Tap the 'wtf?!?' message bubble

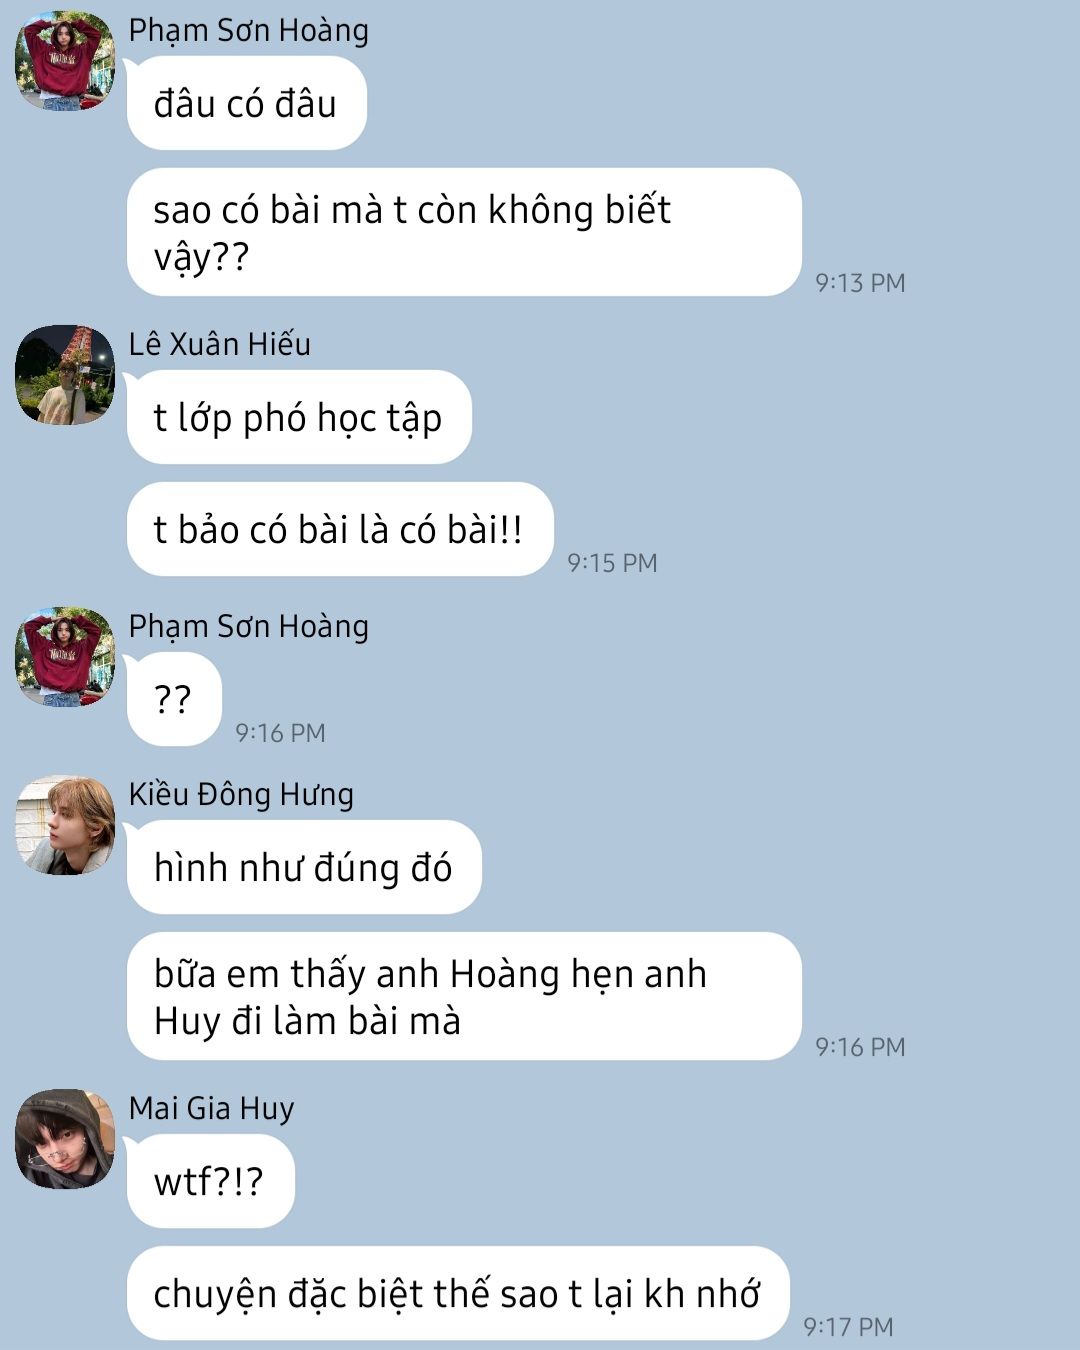210,1181
